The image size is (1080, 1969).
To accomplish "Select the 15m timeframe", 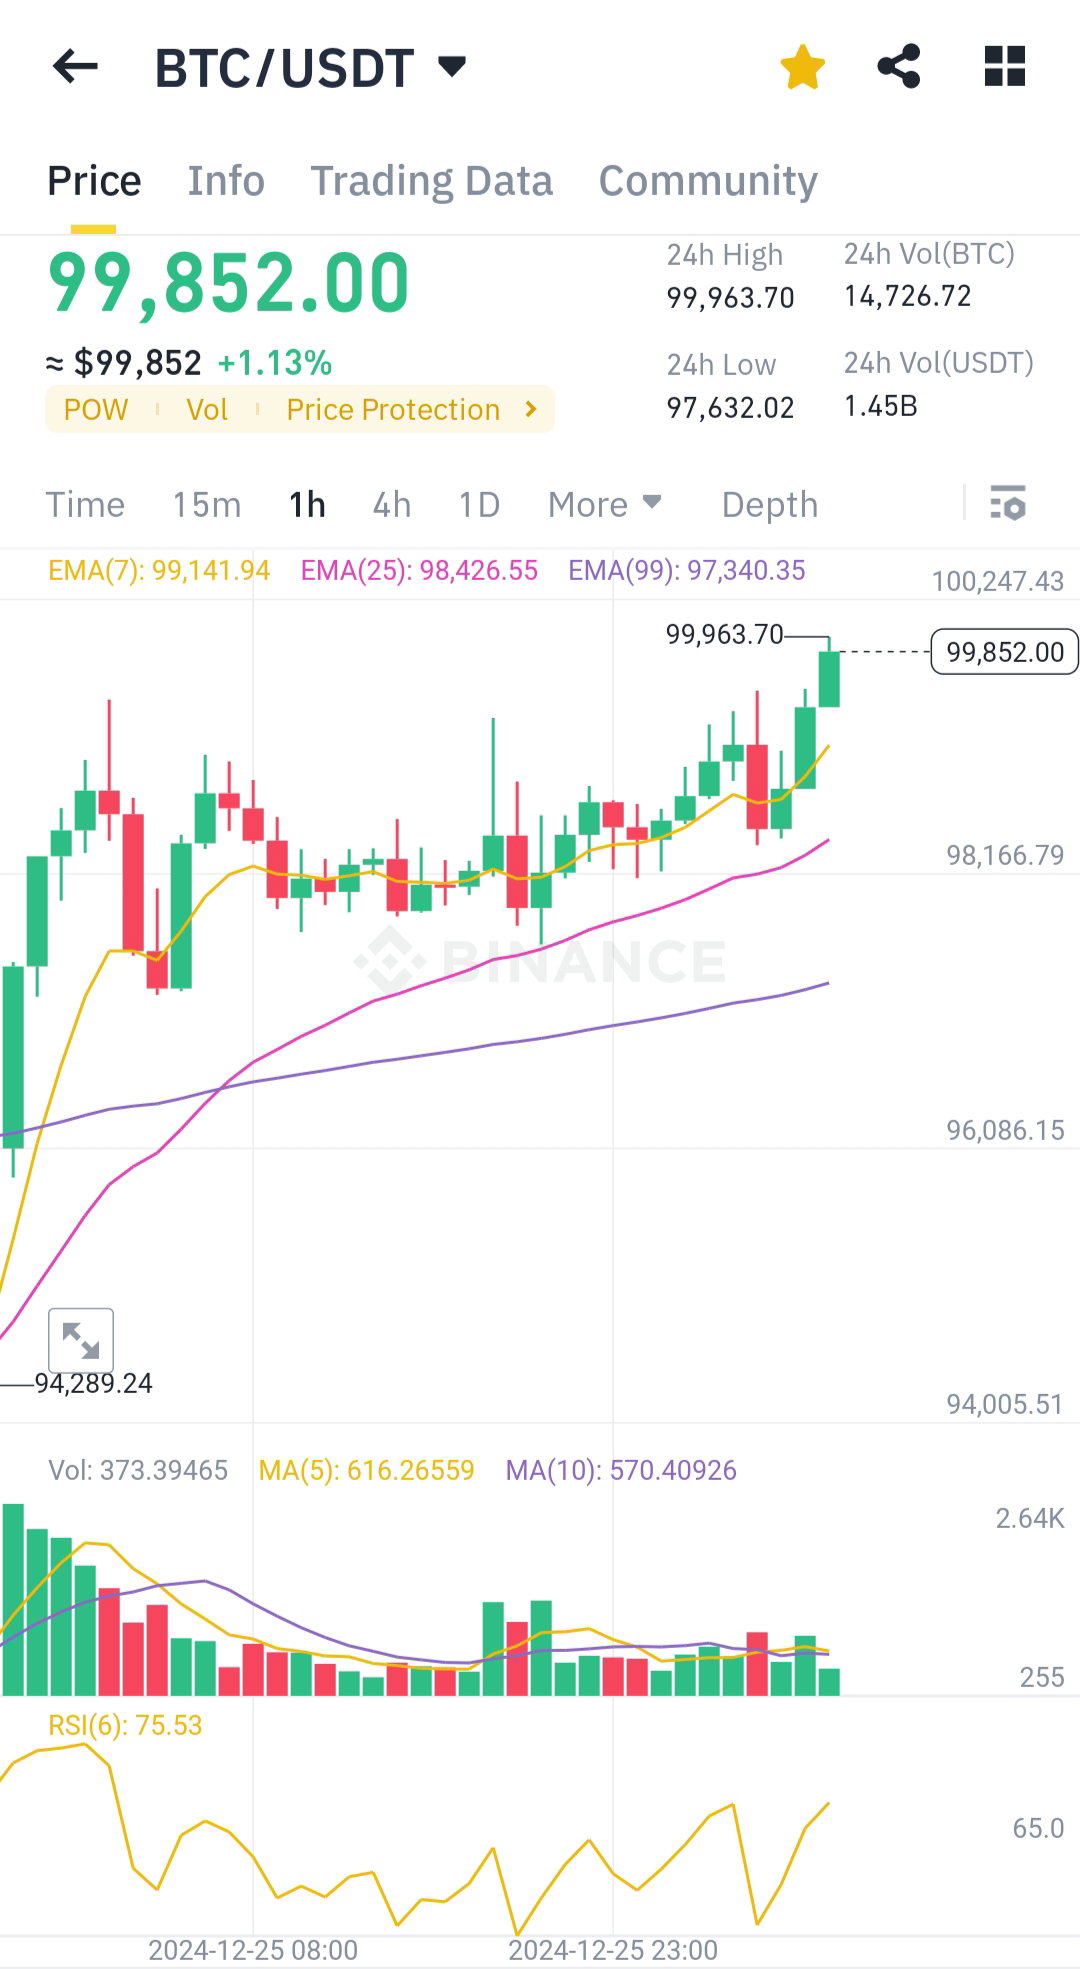I will point(206,505).
